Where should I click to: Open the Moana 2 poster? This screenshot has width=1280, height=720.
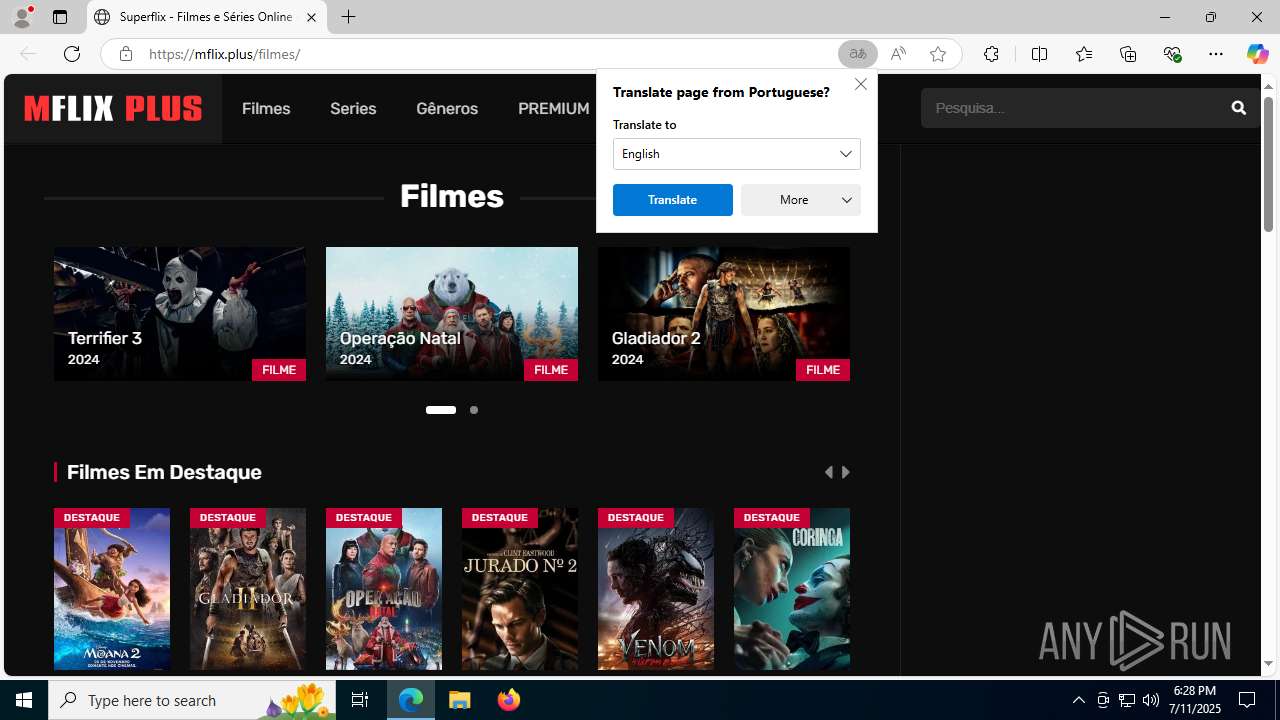[x=112, y=589]
